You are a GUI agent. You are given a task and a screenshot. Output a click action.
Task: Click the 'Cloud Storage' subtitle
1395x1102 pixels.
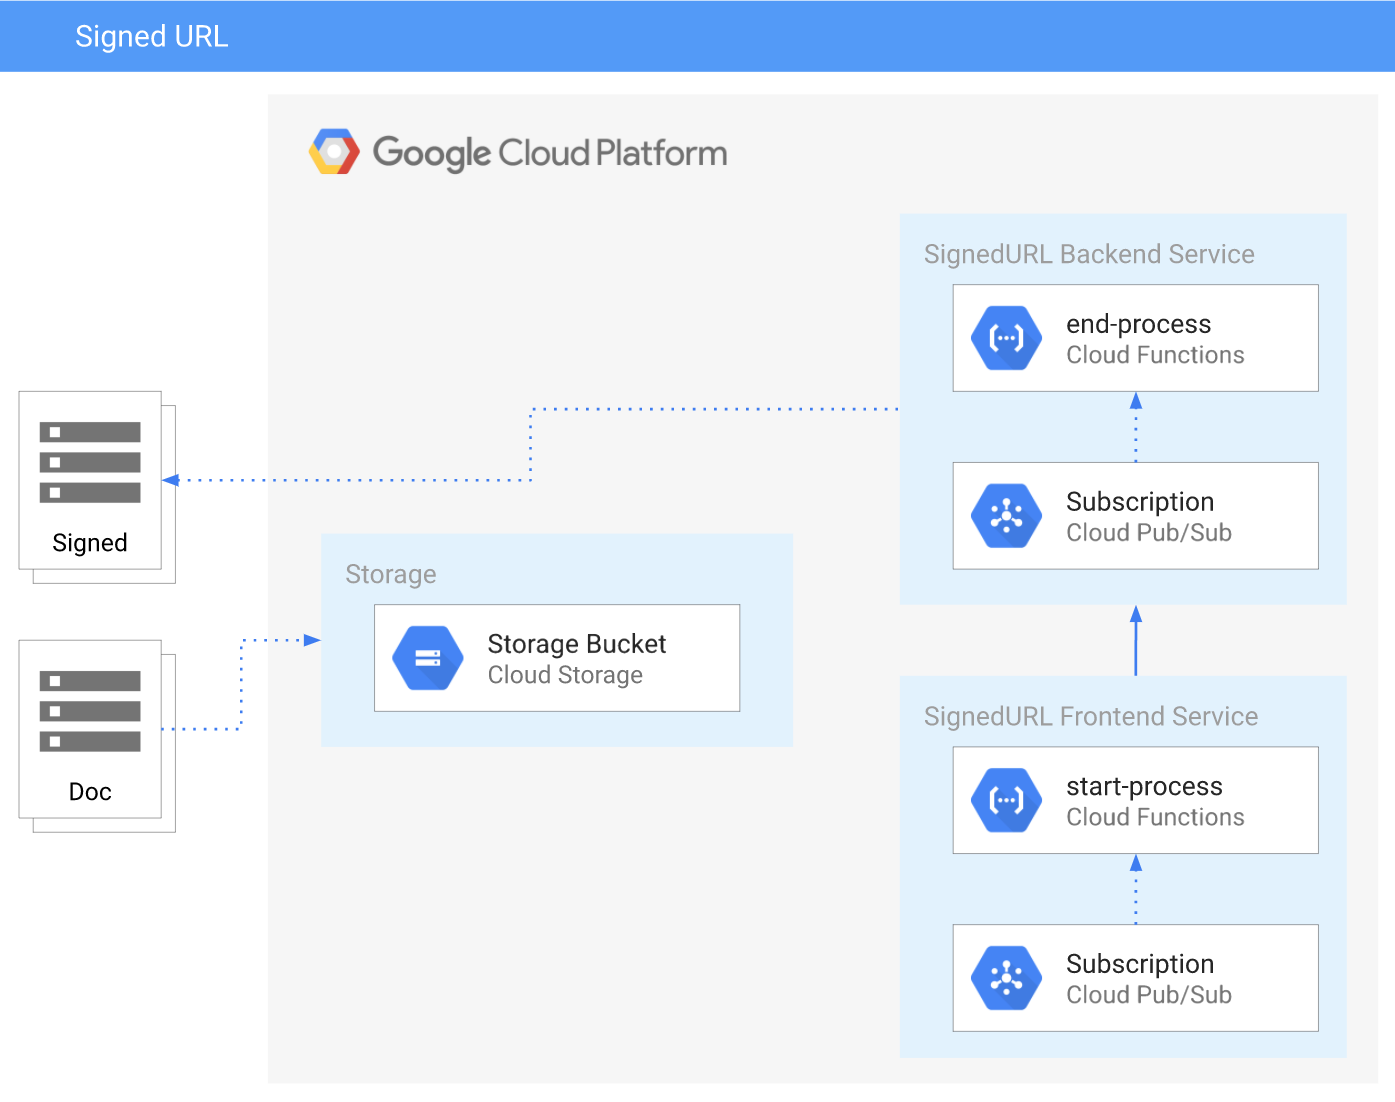pos(565,675)
